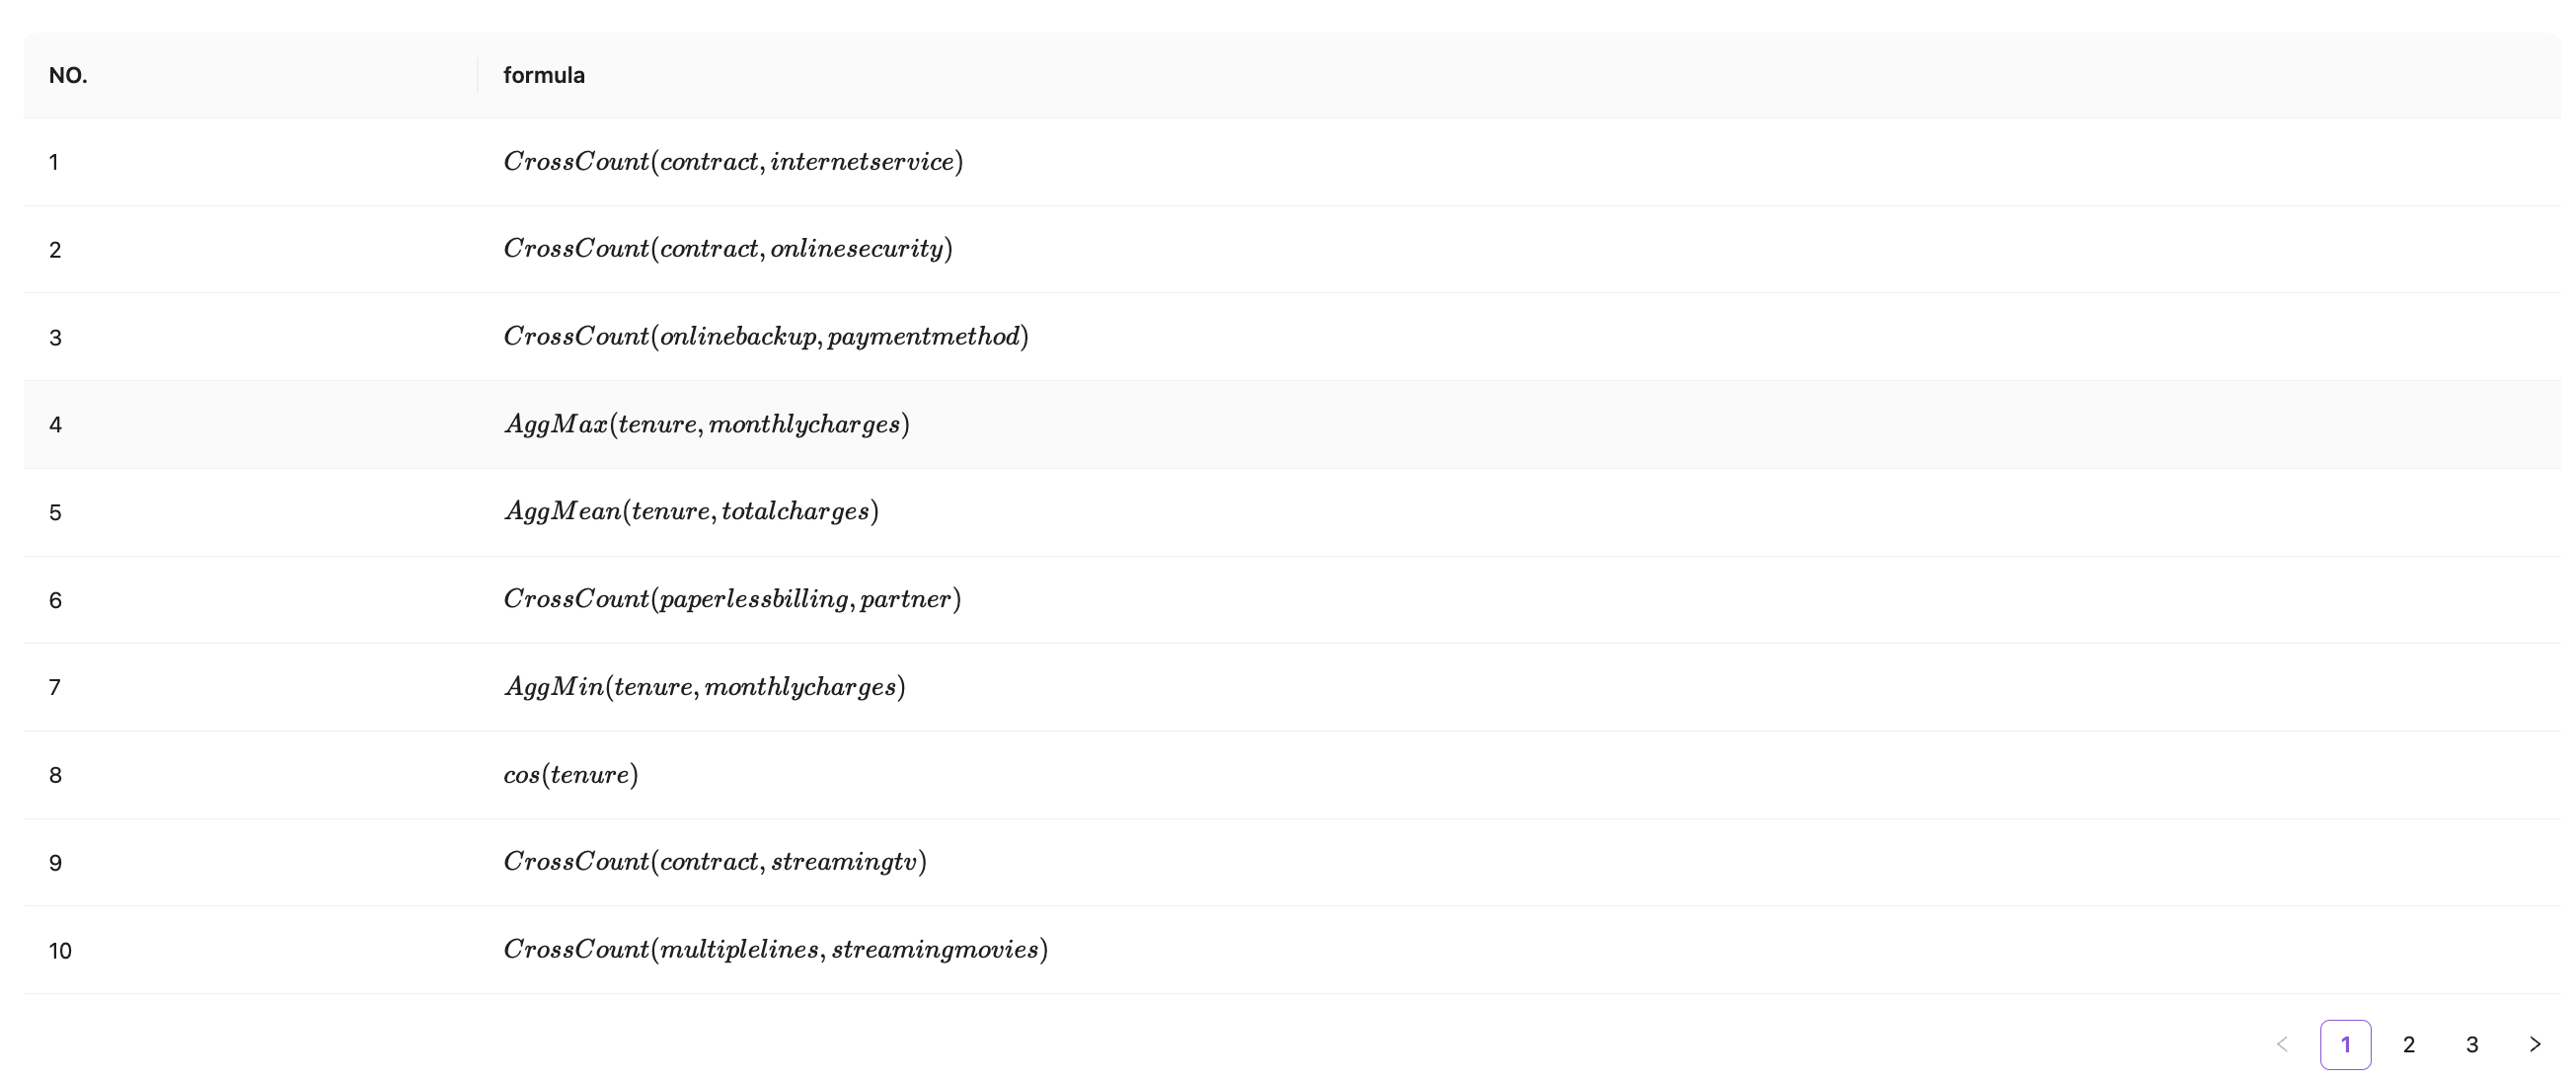The width and height of the screenshot is (2576, 1080).
Task: Jump to page 3 of results
Action: click(2472, 1045)
